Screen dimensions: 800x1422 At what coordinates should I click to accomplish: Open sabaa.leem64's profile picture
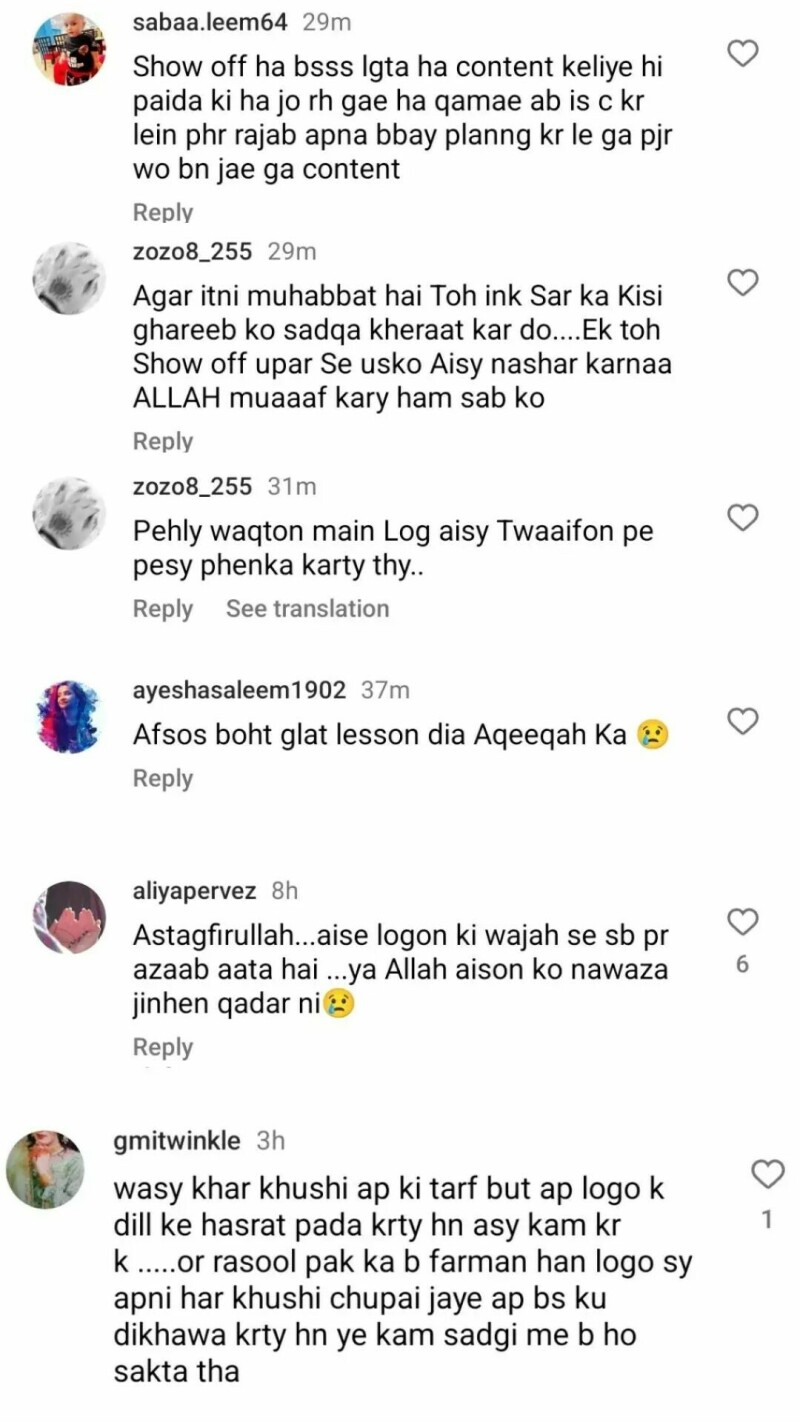tap(69, 50)
